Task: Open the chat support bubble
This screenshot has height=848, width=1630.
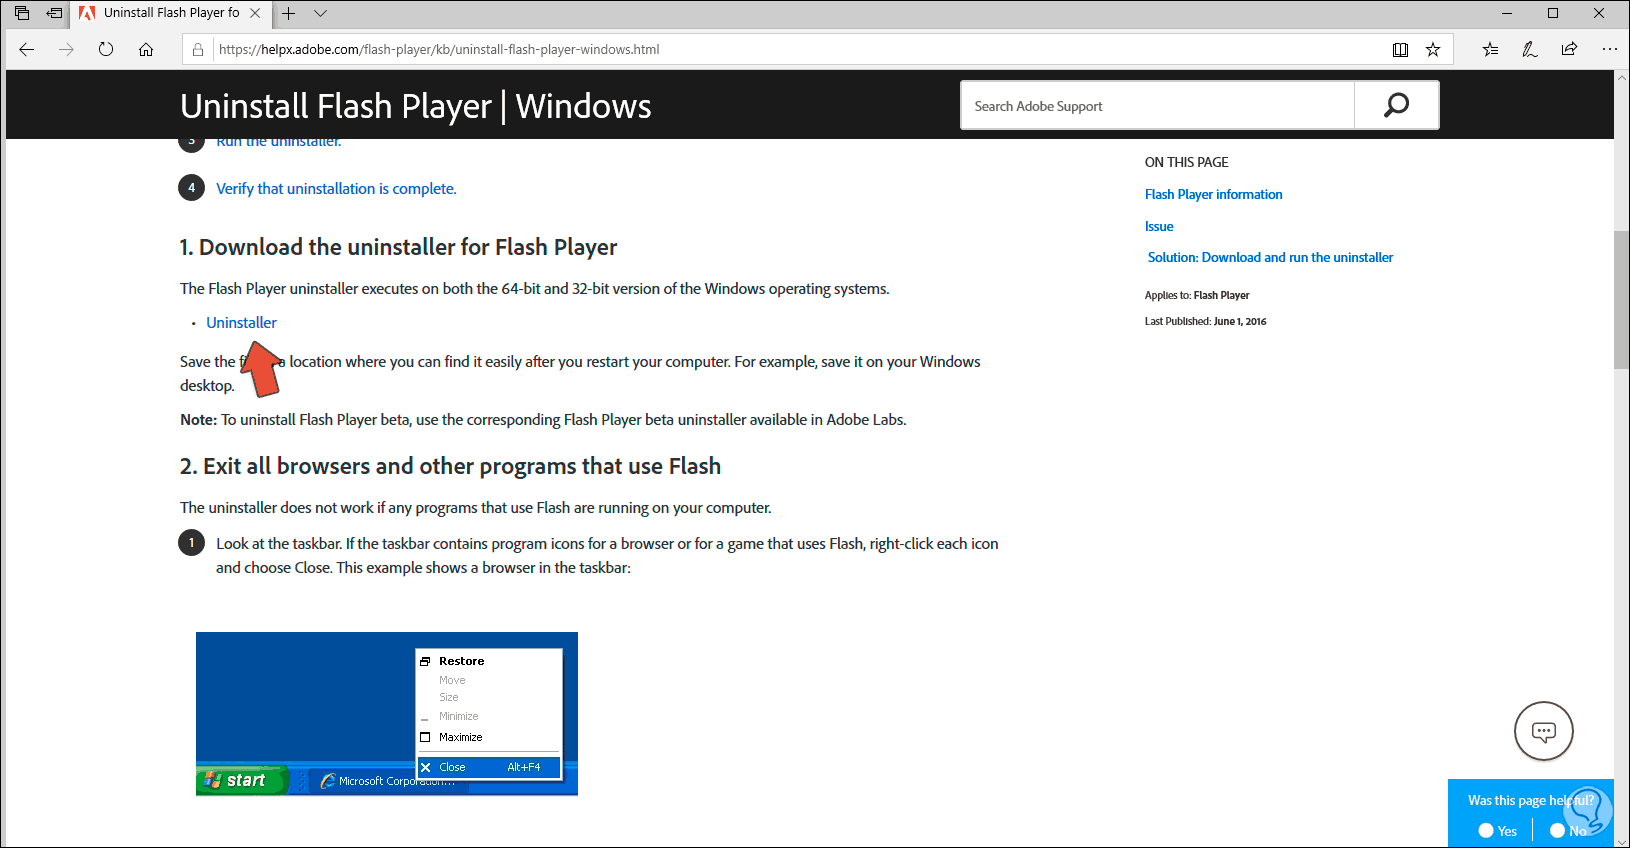Action: click(1544, 731)
